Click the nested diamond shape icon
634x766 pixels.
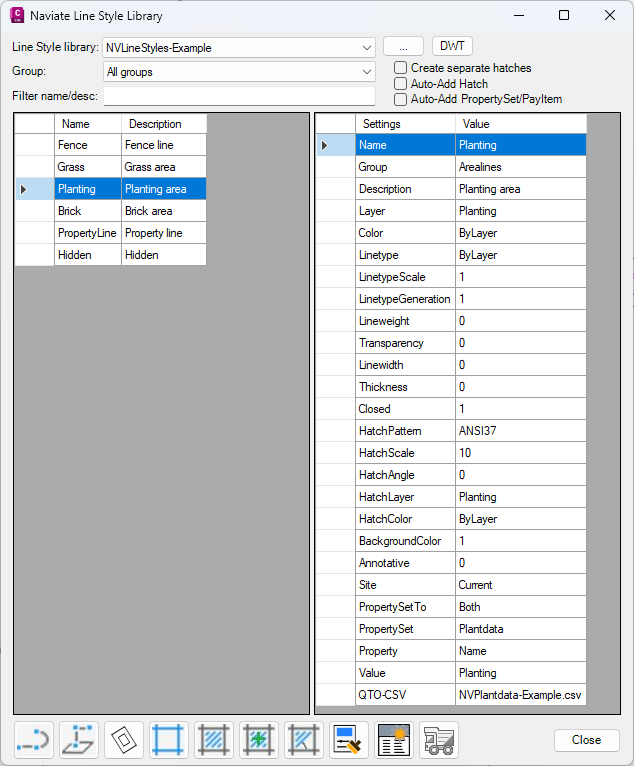pos(123,740)
